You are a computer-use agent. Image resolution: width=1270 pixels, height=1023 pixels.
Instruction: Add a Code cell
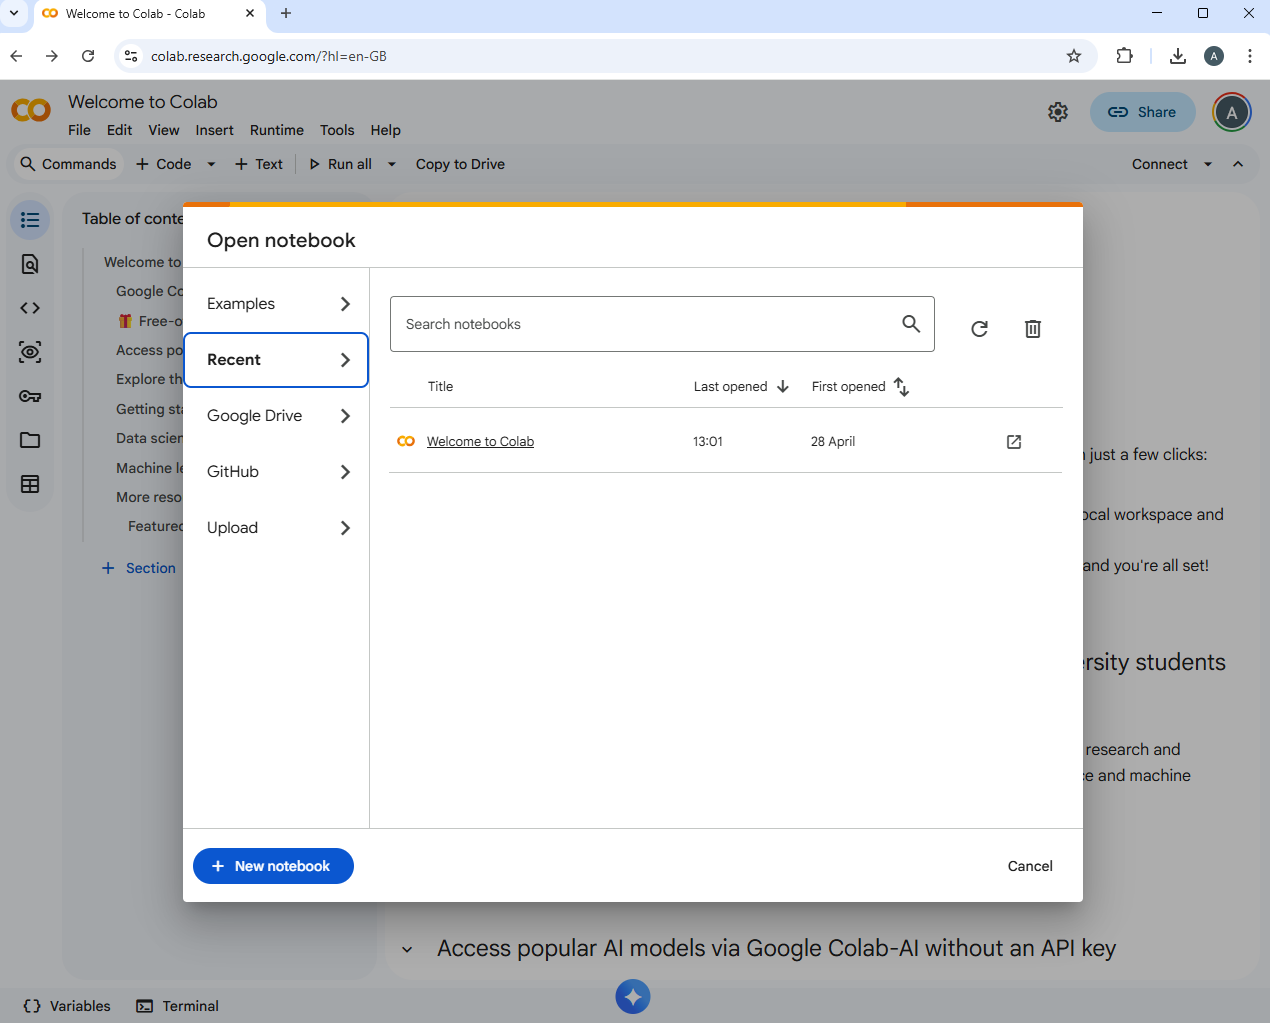coord(164,164)
